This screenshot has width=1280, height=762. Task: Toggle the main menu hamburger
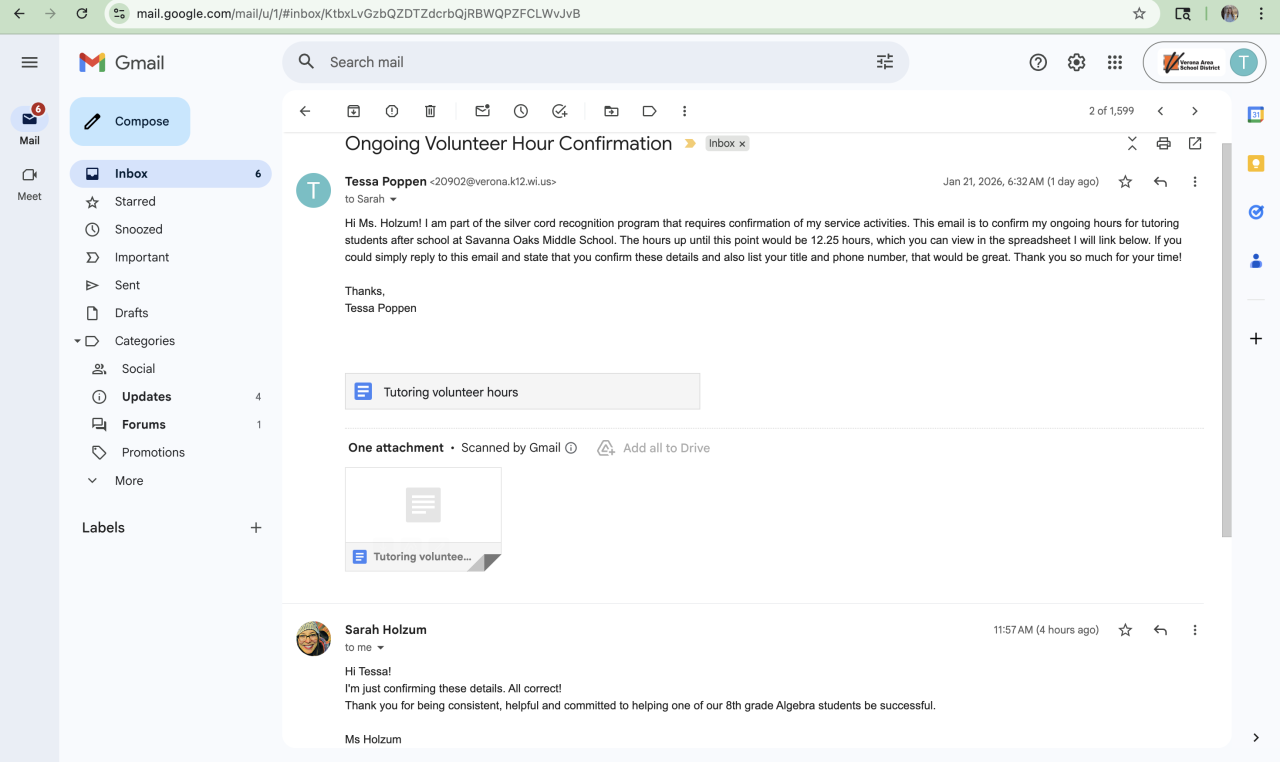(29, 62)
